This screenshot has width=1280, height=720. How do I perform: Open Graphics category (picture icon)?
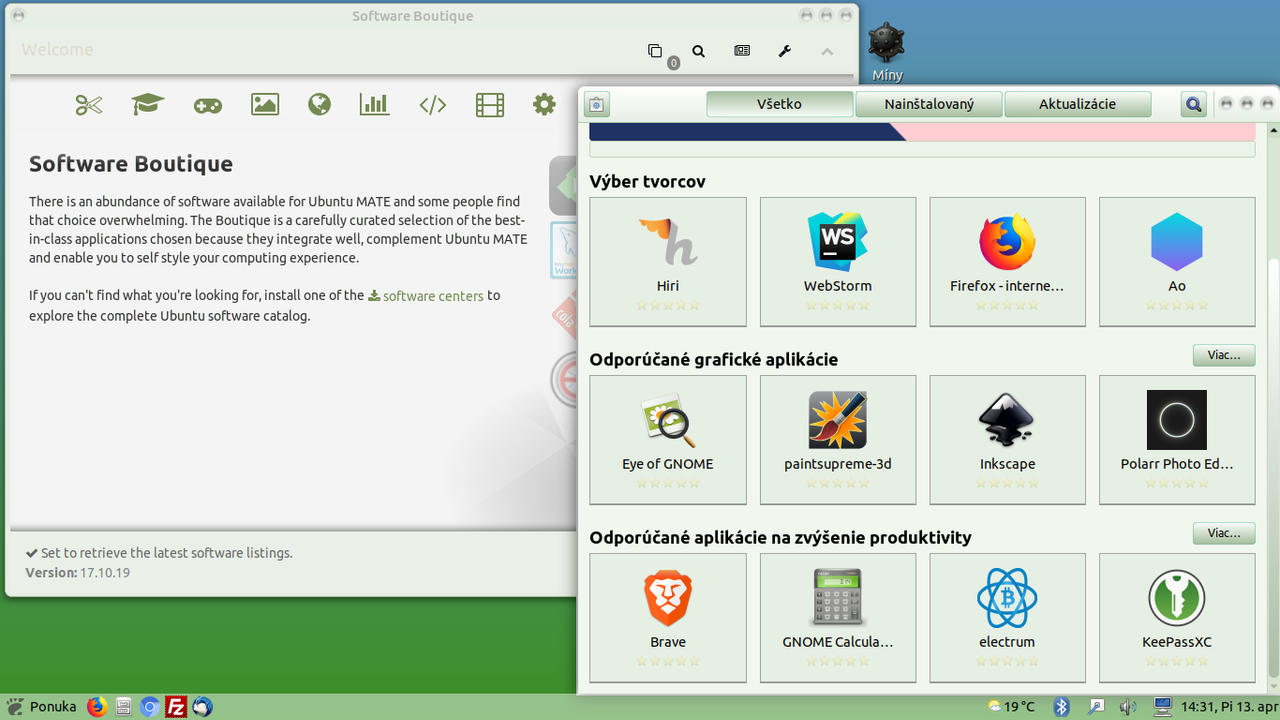tap(265, 105)
